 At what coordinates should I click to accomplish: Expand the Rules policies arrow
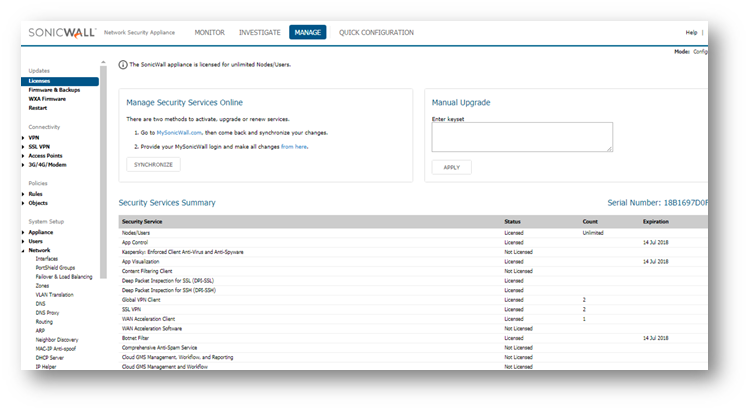click(x=23, y=194)
